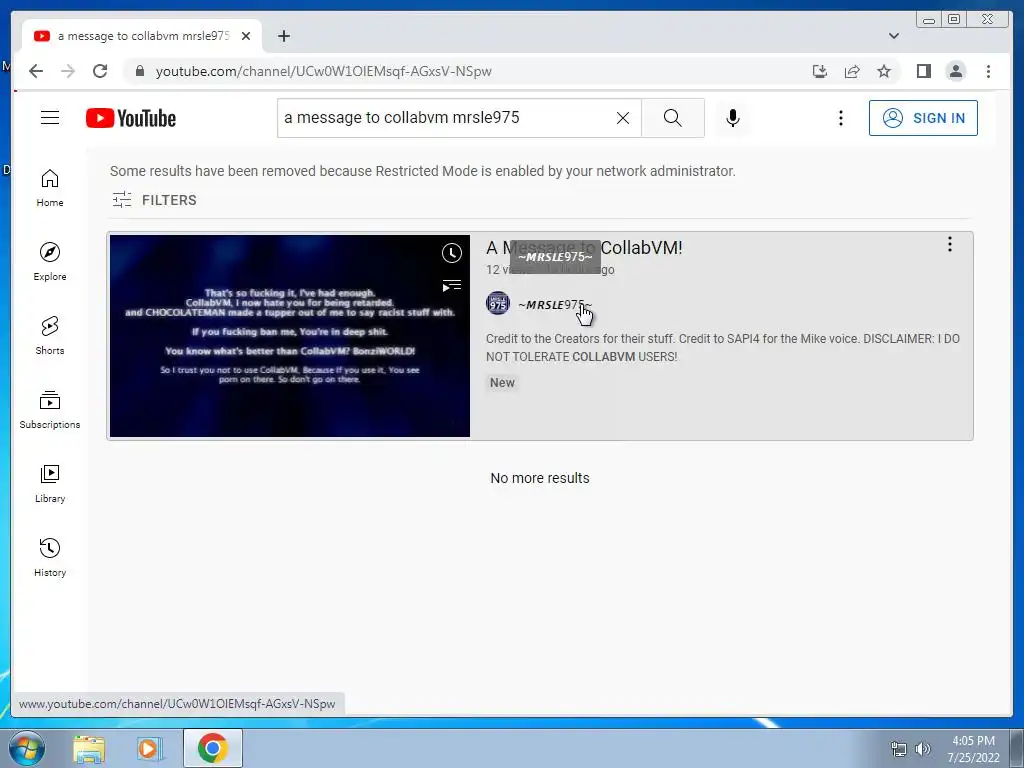
Task: Click the New badge on the video
Action: coord(502,383)
